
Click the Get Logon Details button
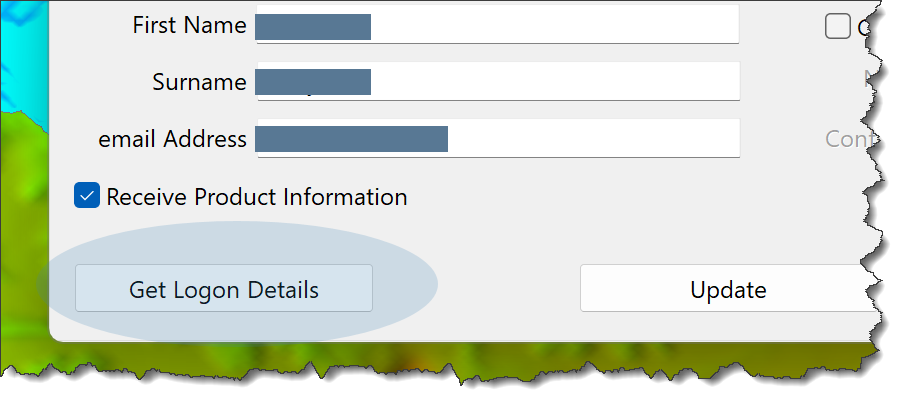coord(224,288)
